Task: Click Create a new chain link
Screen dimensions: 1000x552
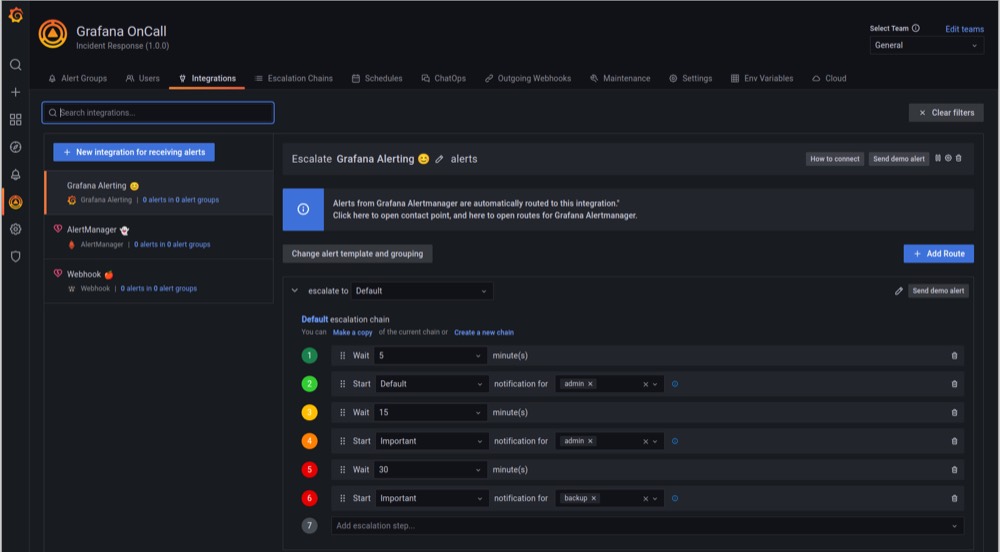Action: coord(484,333)
